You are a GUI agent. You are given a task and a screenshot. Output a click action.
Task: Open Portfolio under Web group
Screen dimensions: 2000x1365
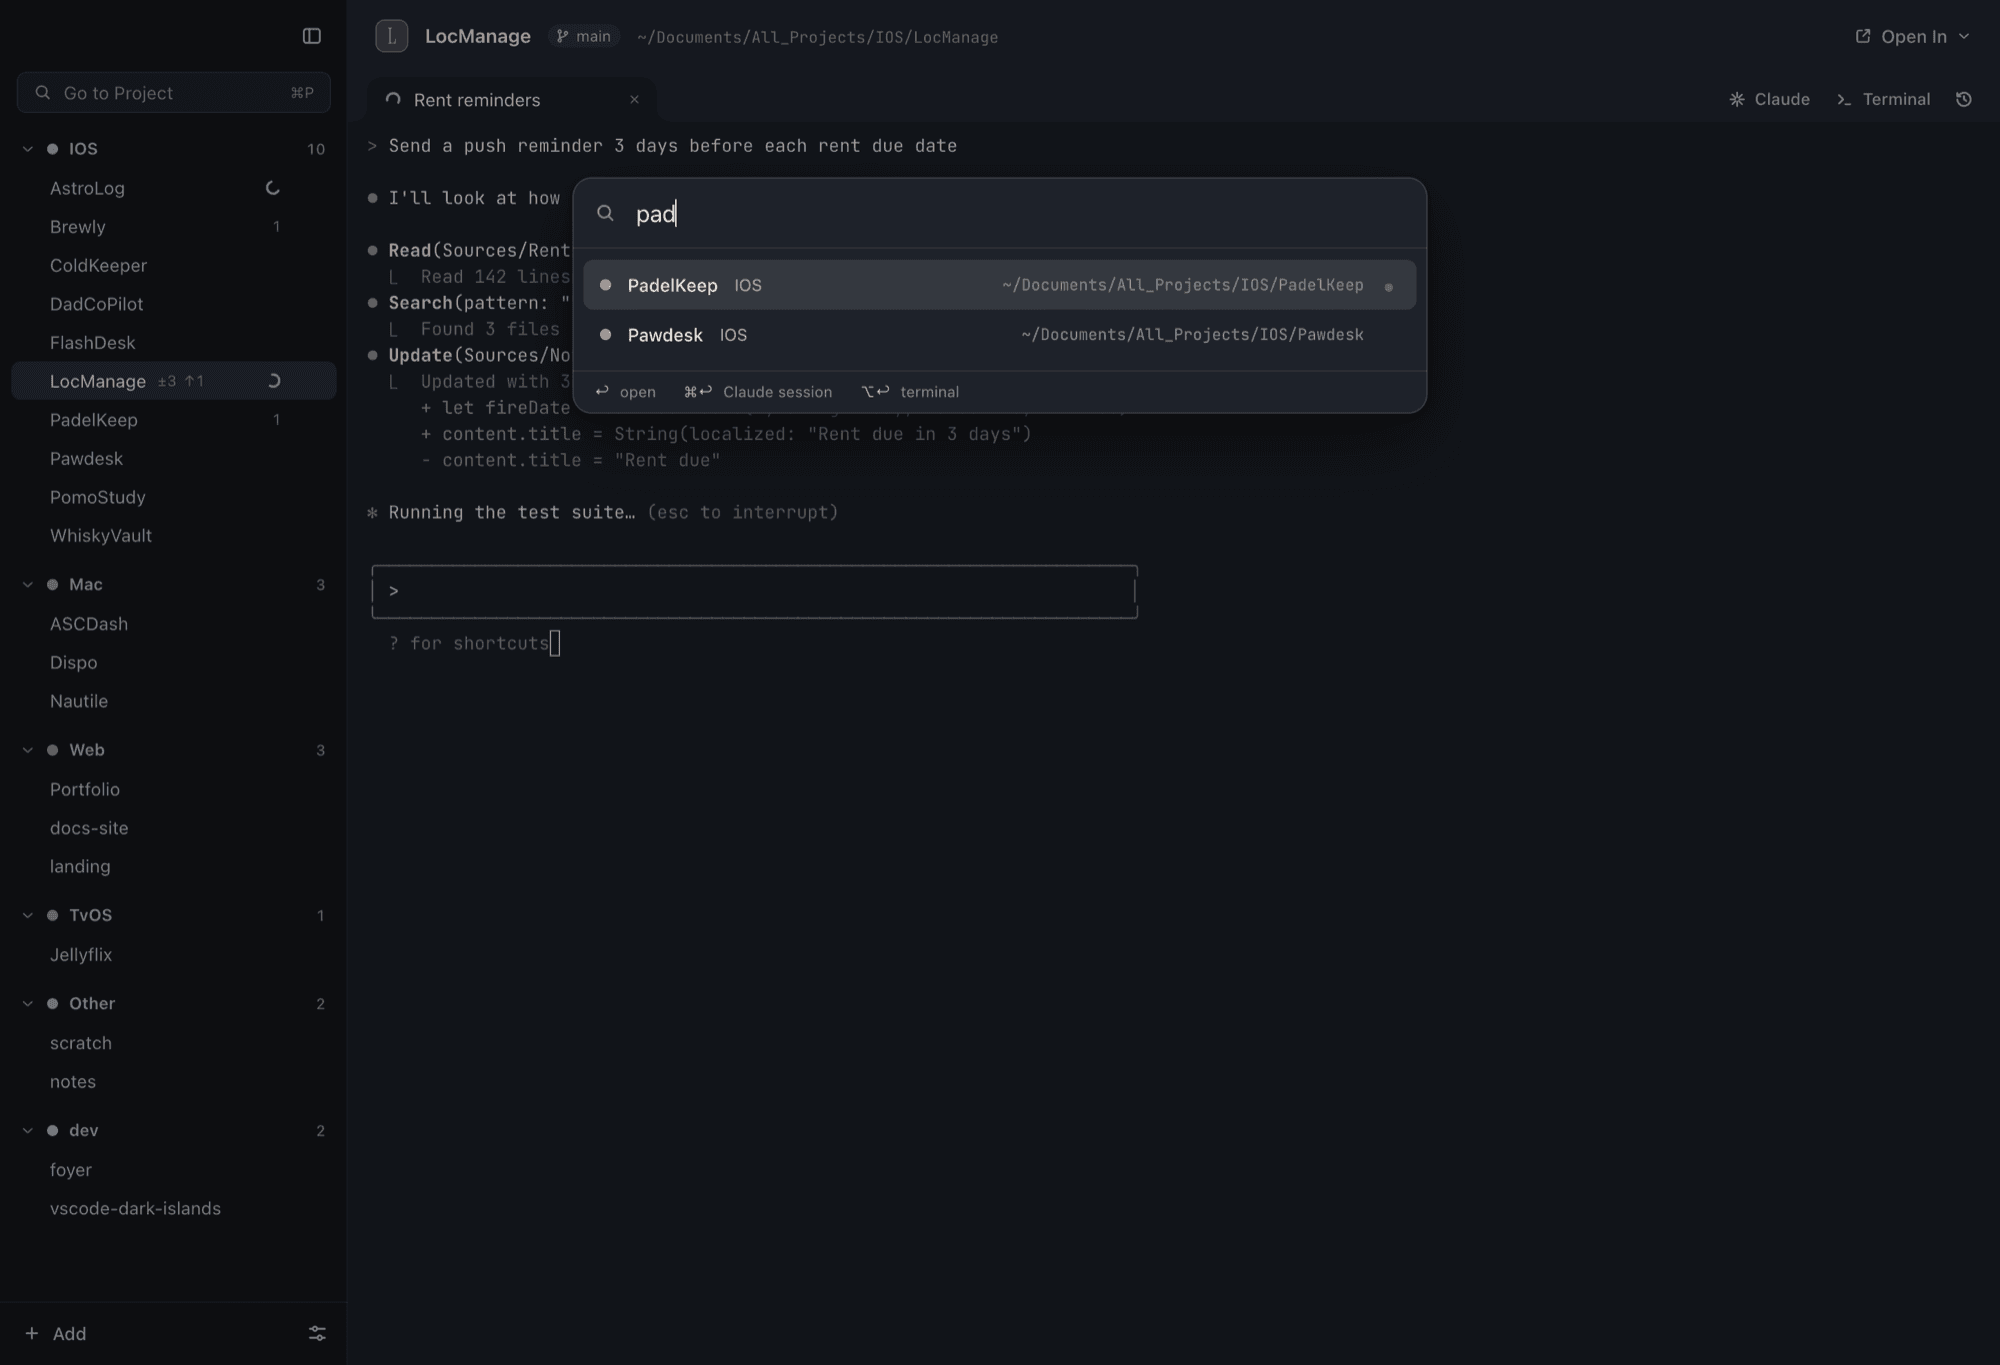click(x=174, y=789)
